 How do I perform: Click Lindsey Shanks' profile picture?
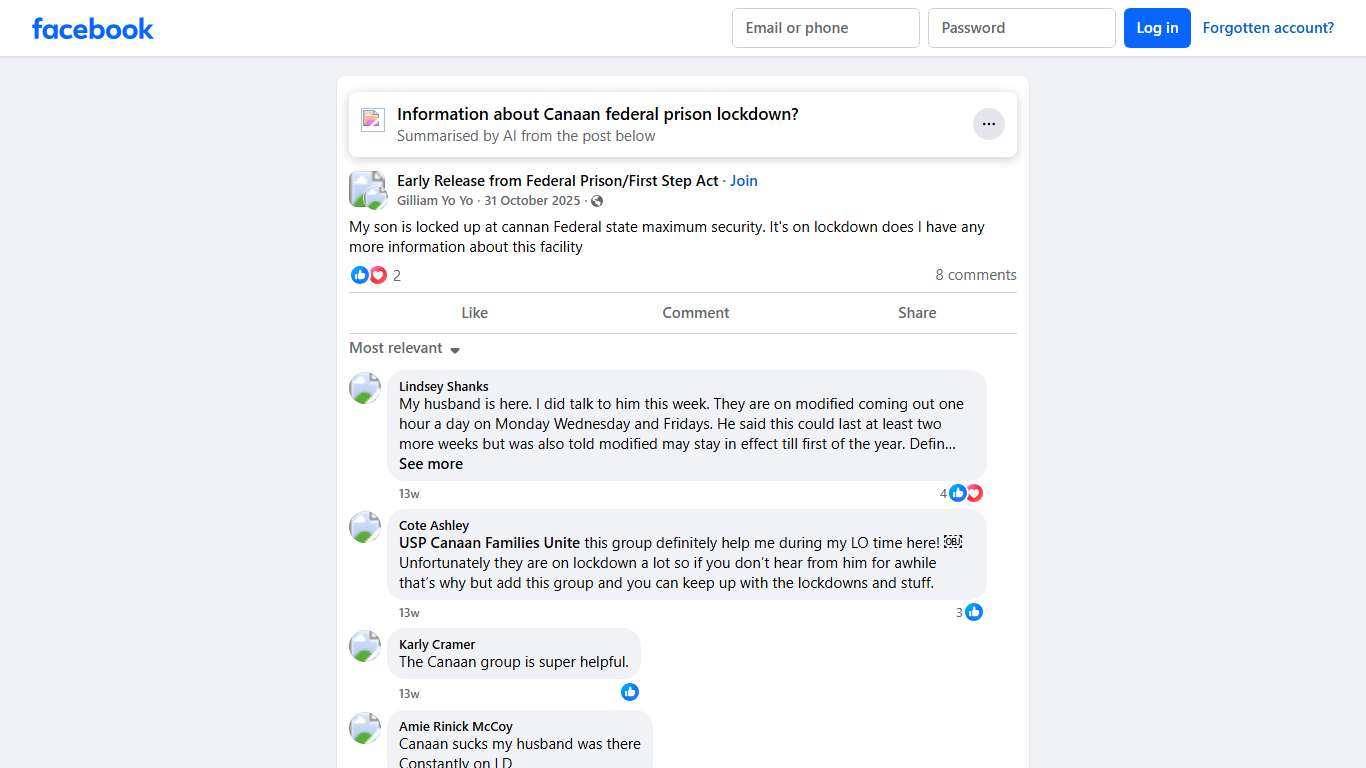pos(365,388)
